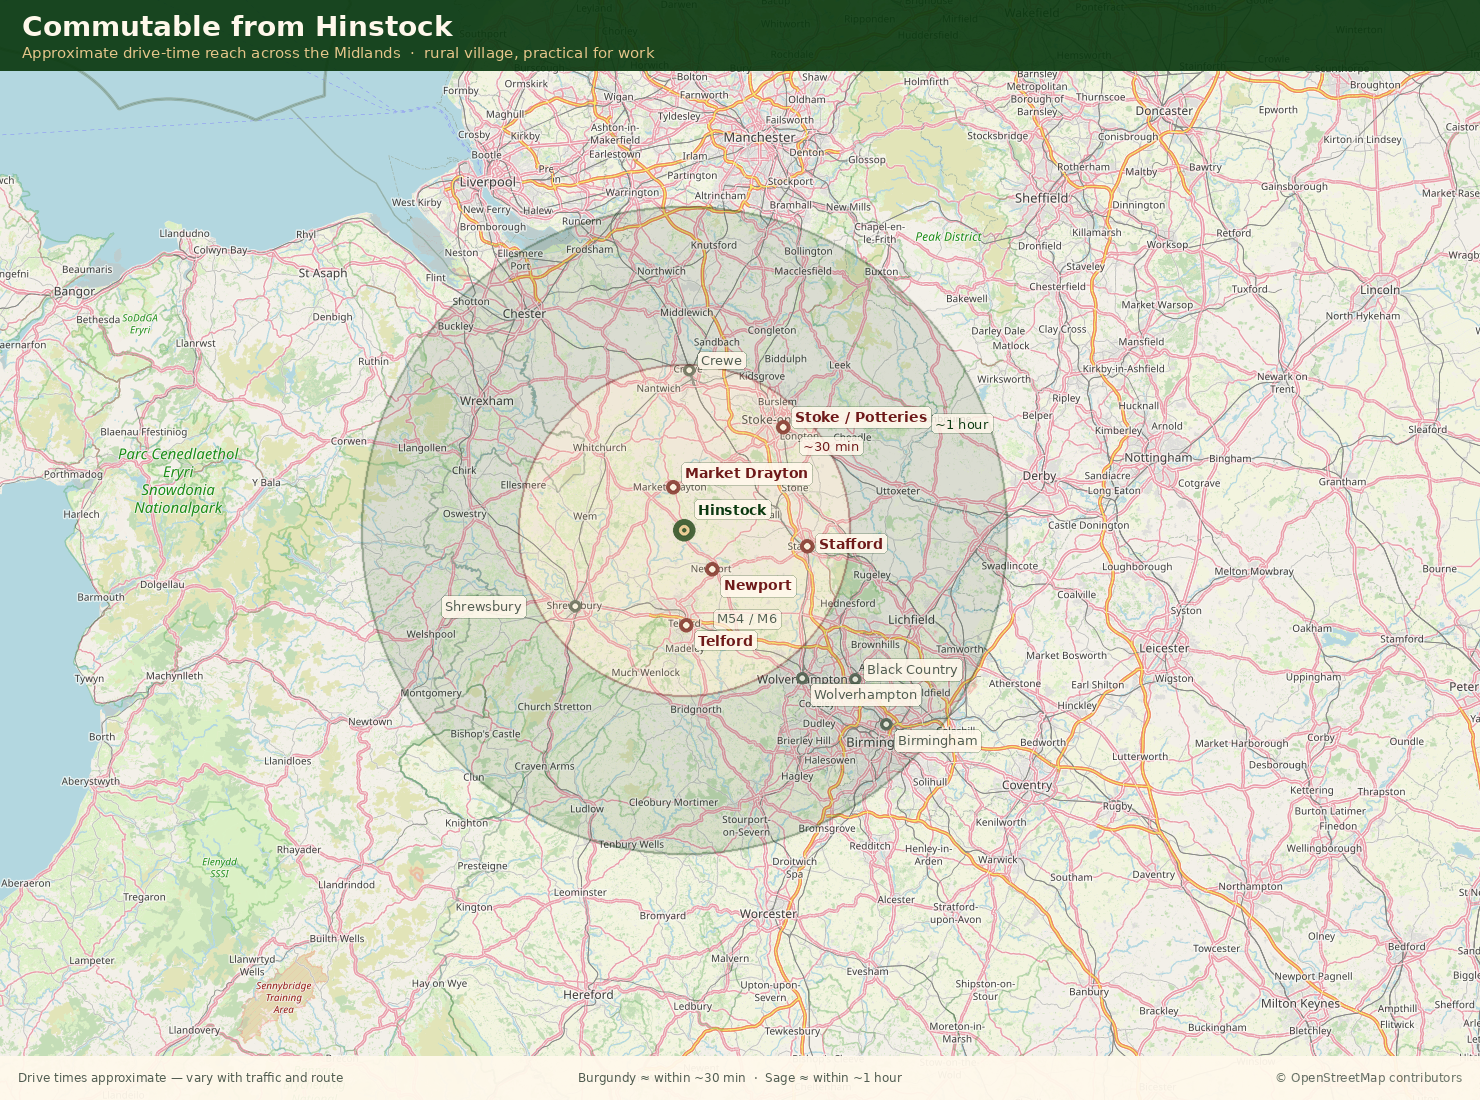Click the Burgundy and Sage legend text
Image resolution: width=1480 pixels, height=1100 pixels.
[x=740, y=1078]
